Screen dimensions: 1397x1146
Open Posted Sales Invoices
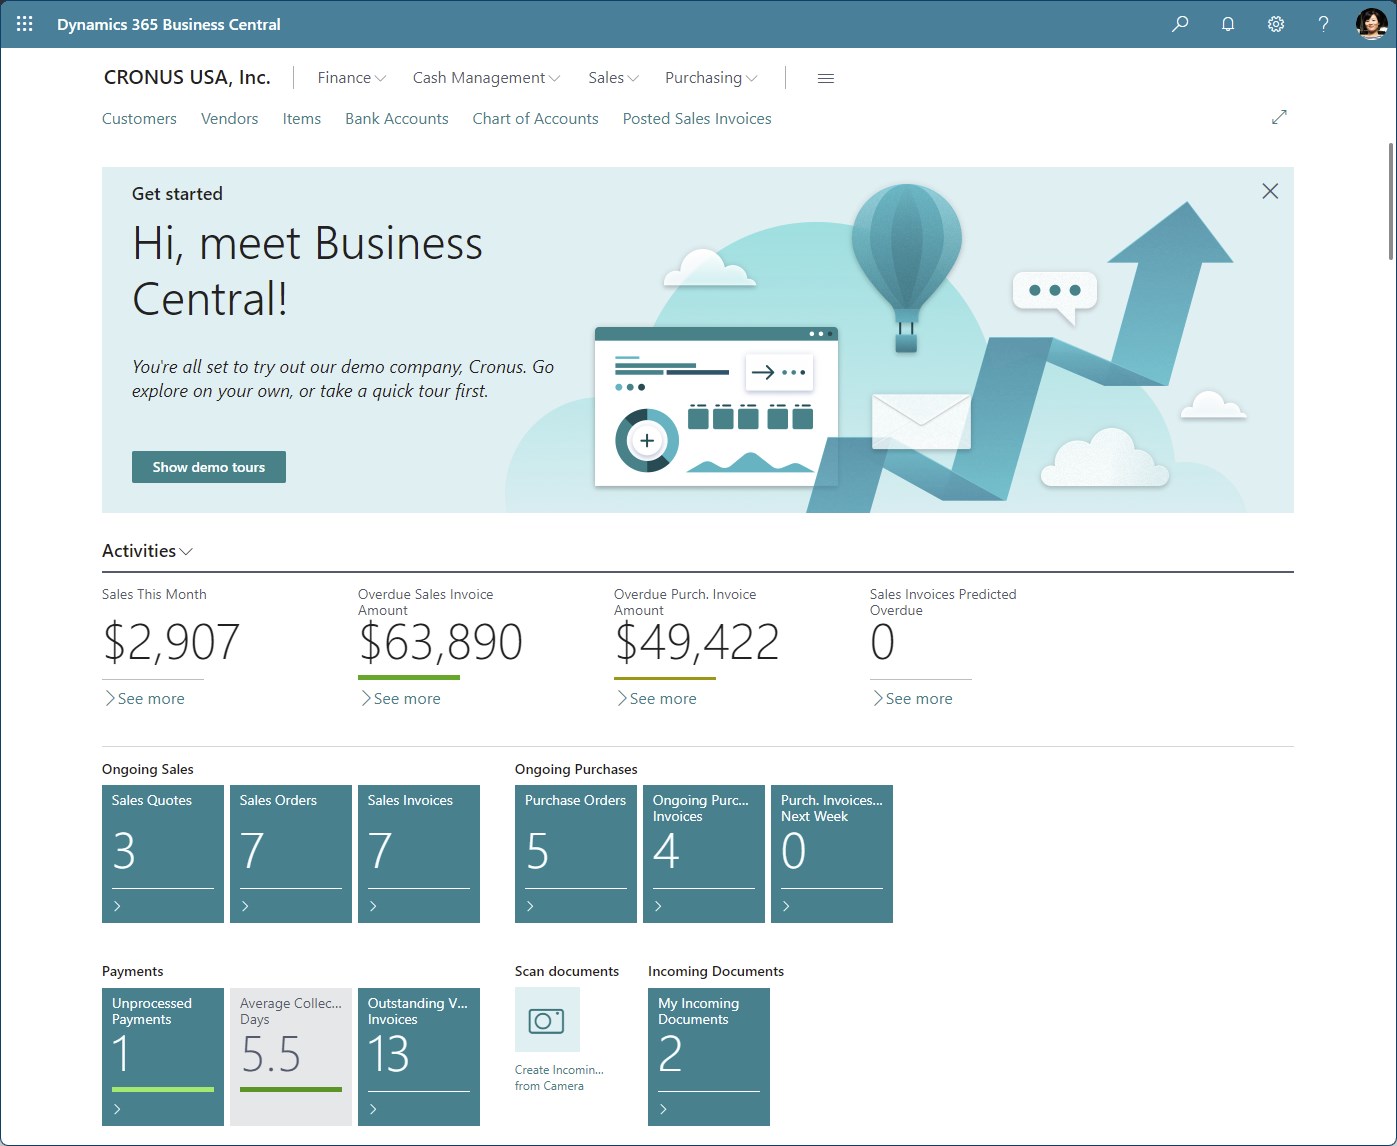click(x=696, y=118)
